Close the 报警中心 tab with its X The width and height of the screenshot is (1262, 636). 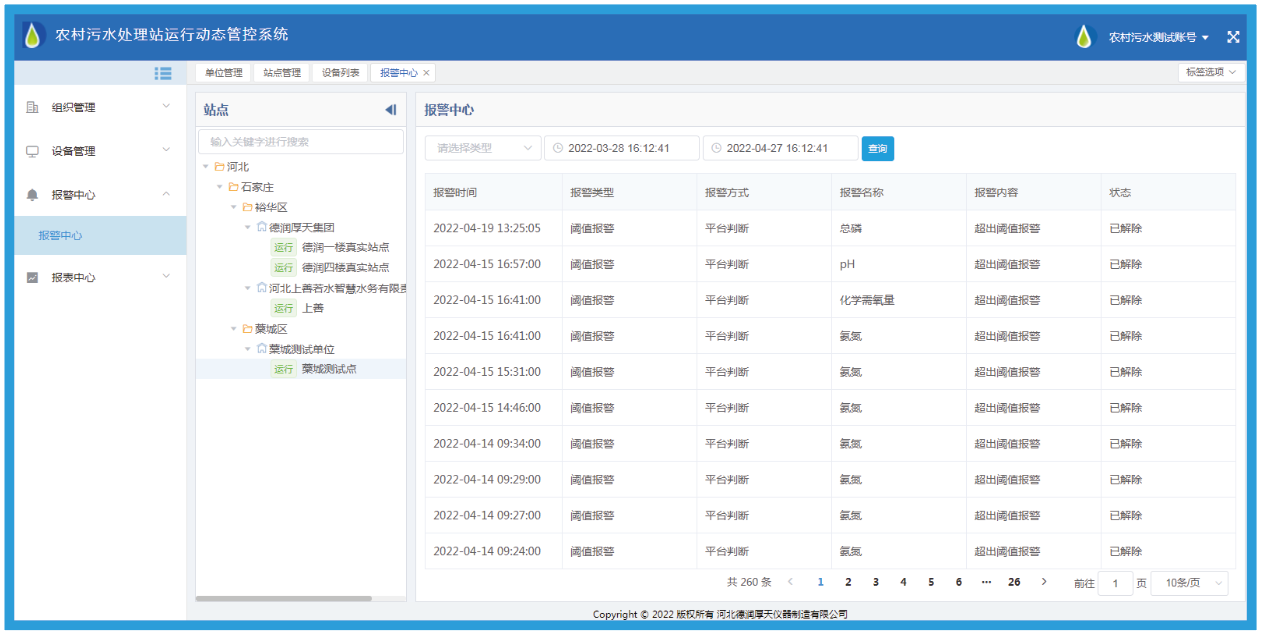pos(427,73)
